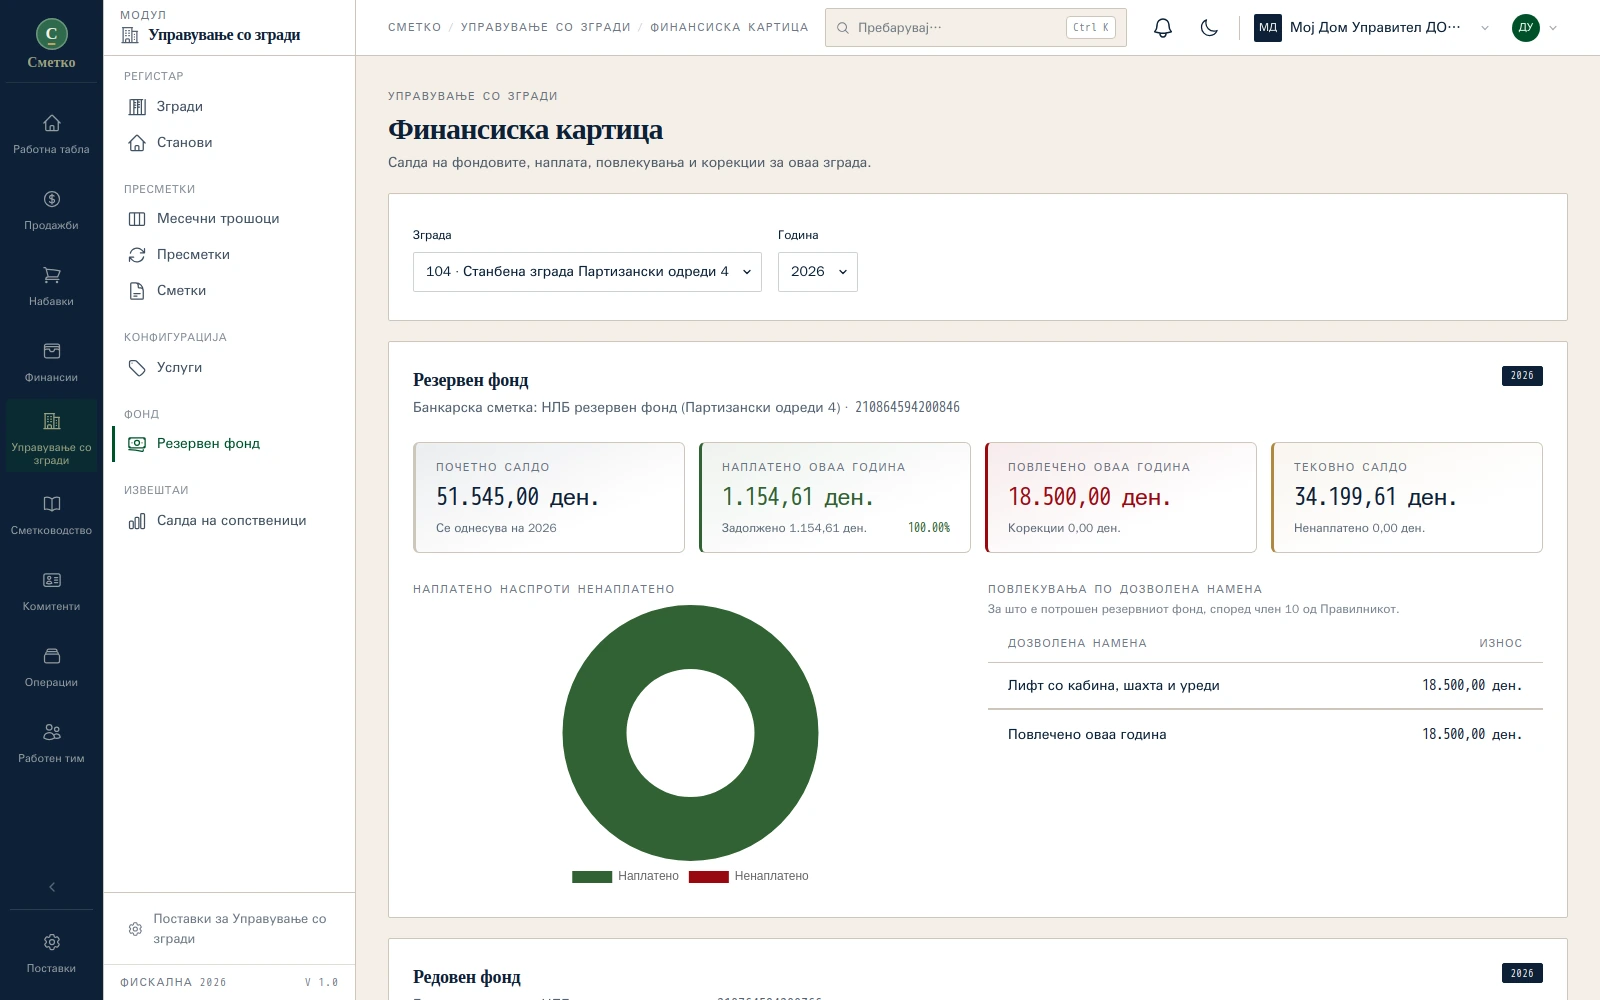This screenshot has width=1600, height=1000.
Task: Click the red Ненаплатено legend swatch
Action: tap(708, 877)
